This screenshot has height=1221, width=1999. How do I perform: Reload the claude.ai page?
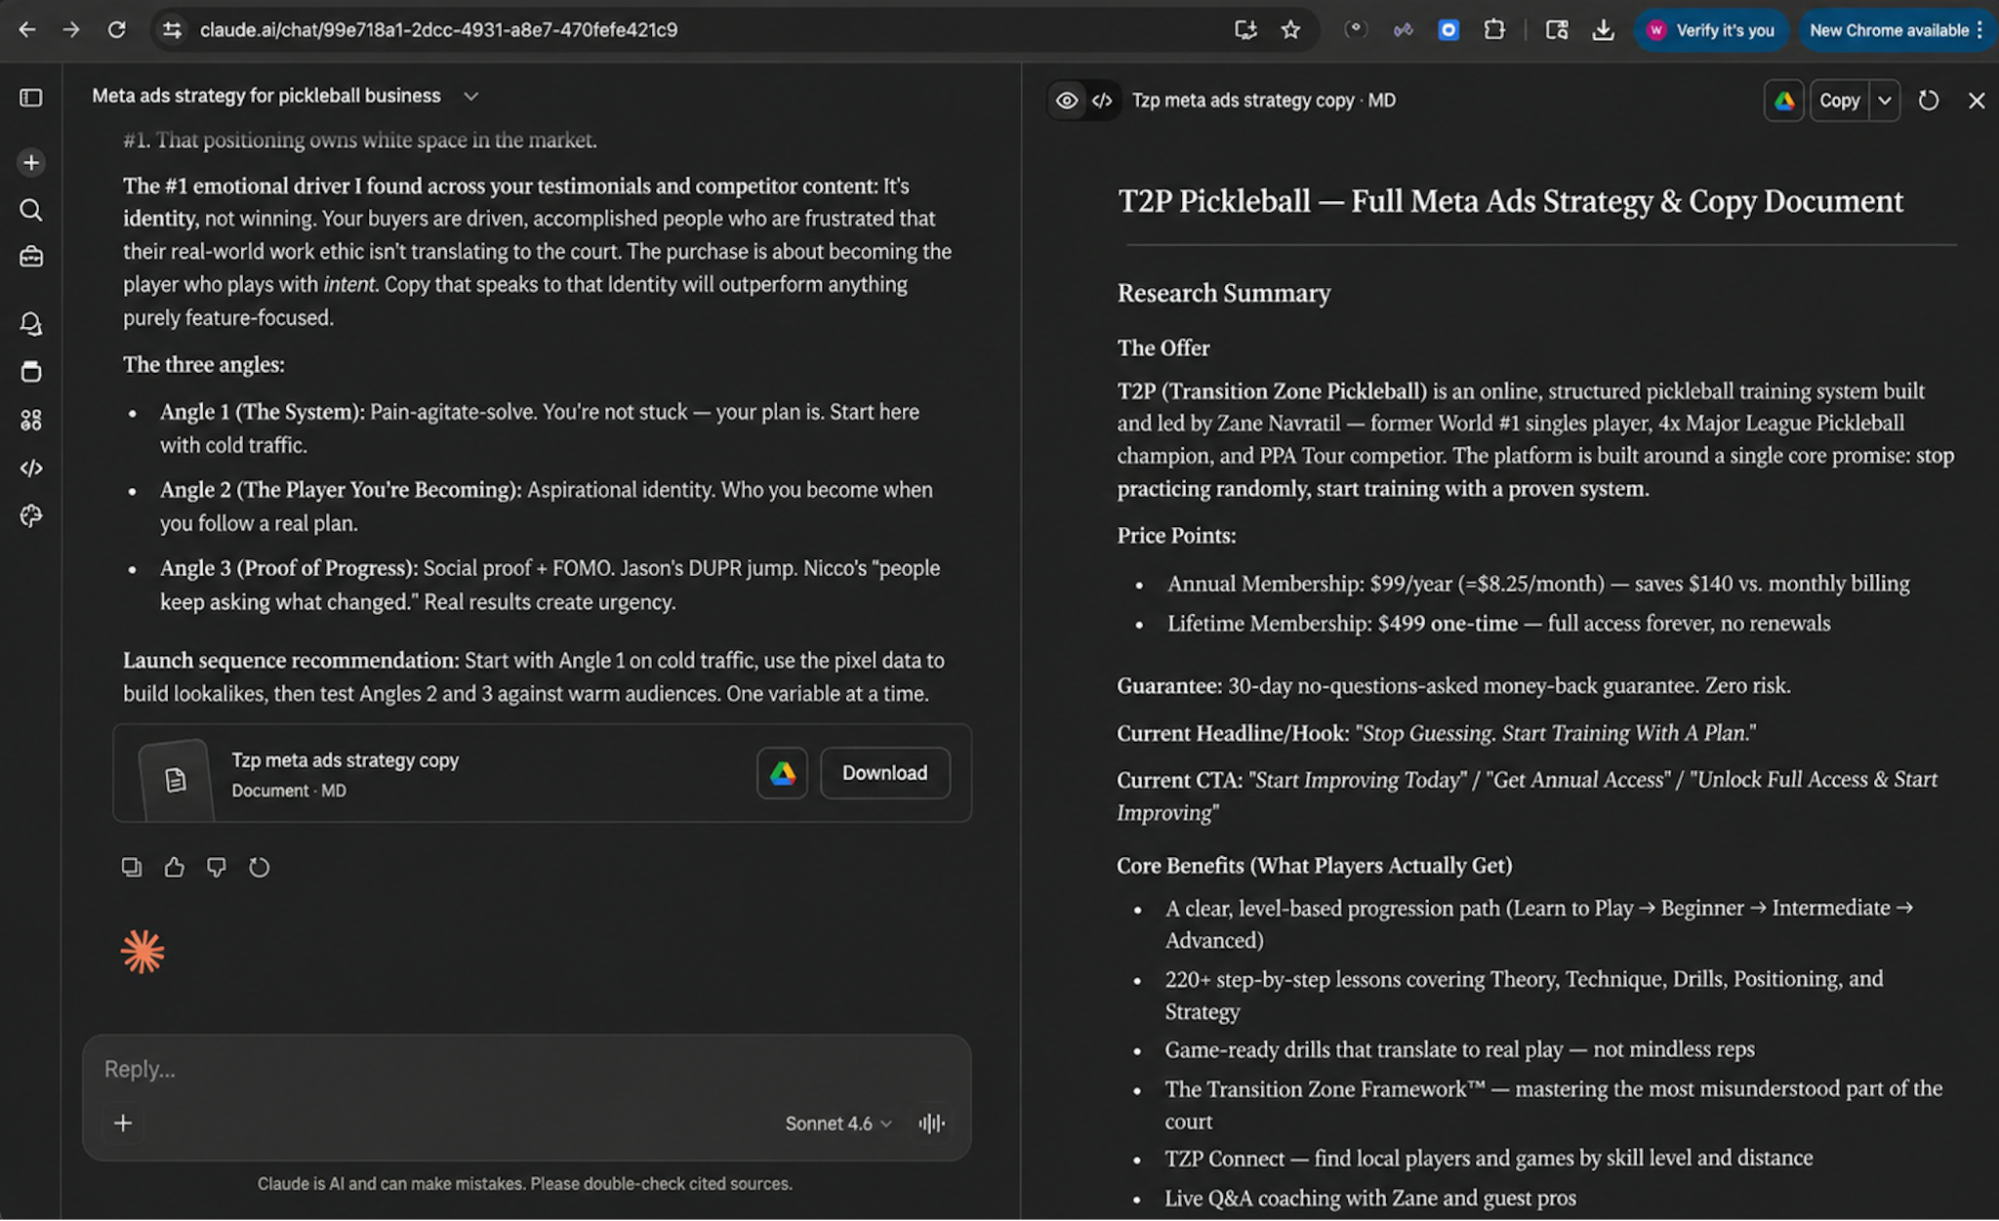117,30
